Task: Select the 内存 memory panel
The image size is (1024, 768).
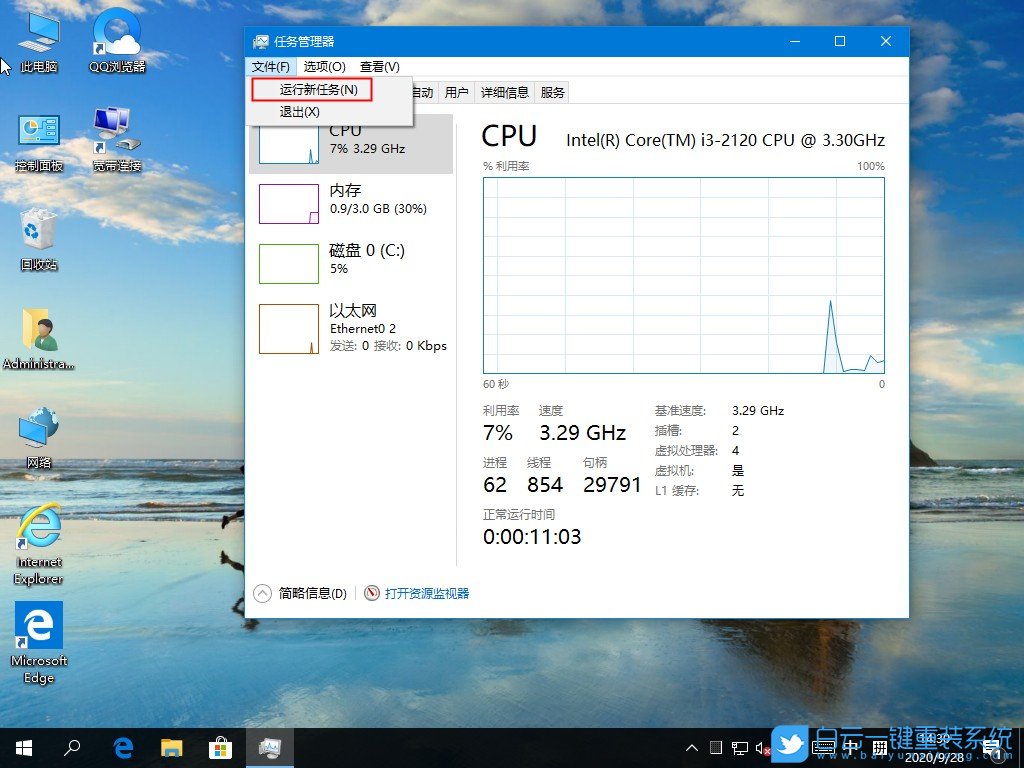Action: point(350,200)
